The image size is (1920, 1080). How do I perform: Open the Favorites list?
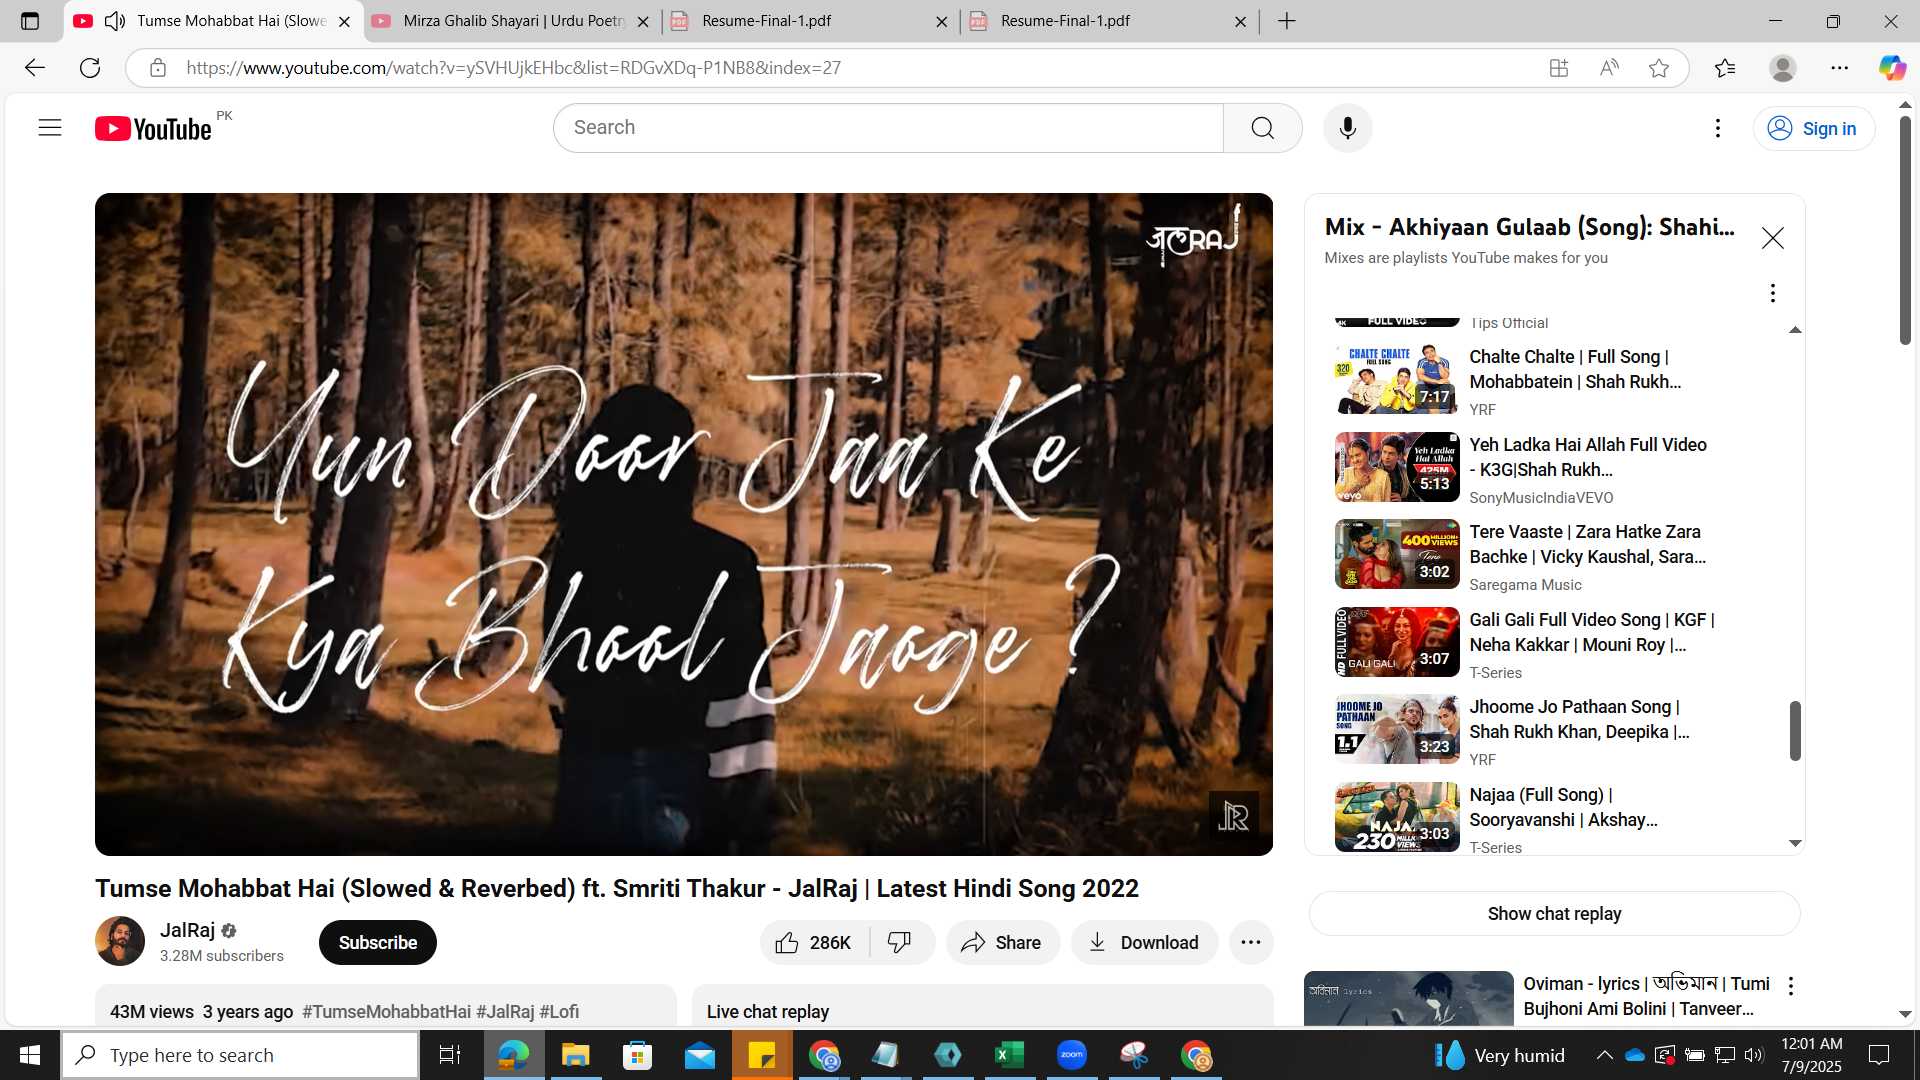point(1725,68)
